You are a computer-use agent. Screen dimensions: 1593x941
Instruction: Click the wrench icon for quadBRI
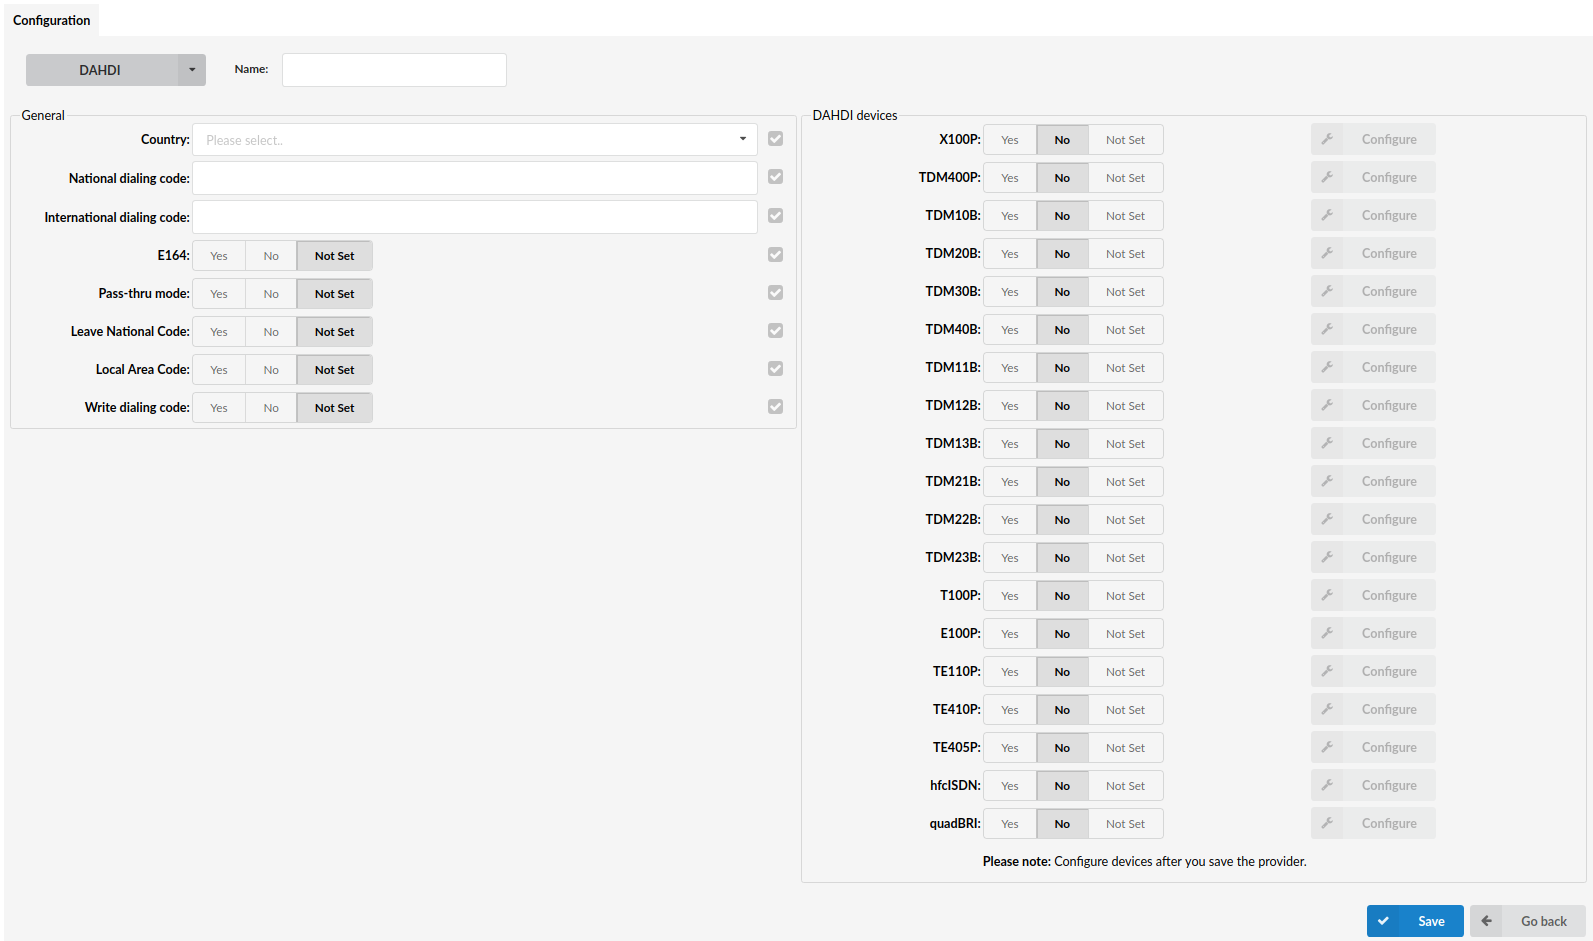click(x=1327, y=823)
